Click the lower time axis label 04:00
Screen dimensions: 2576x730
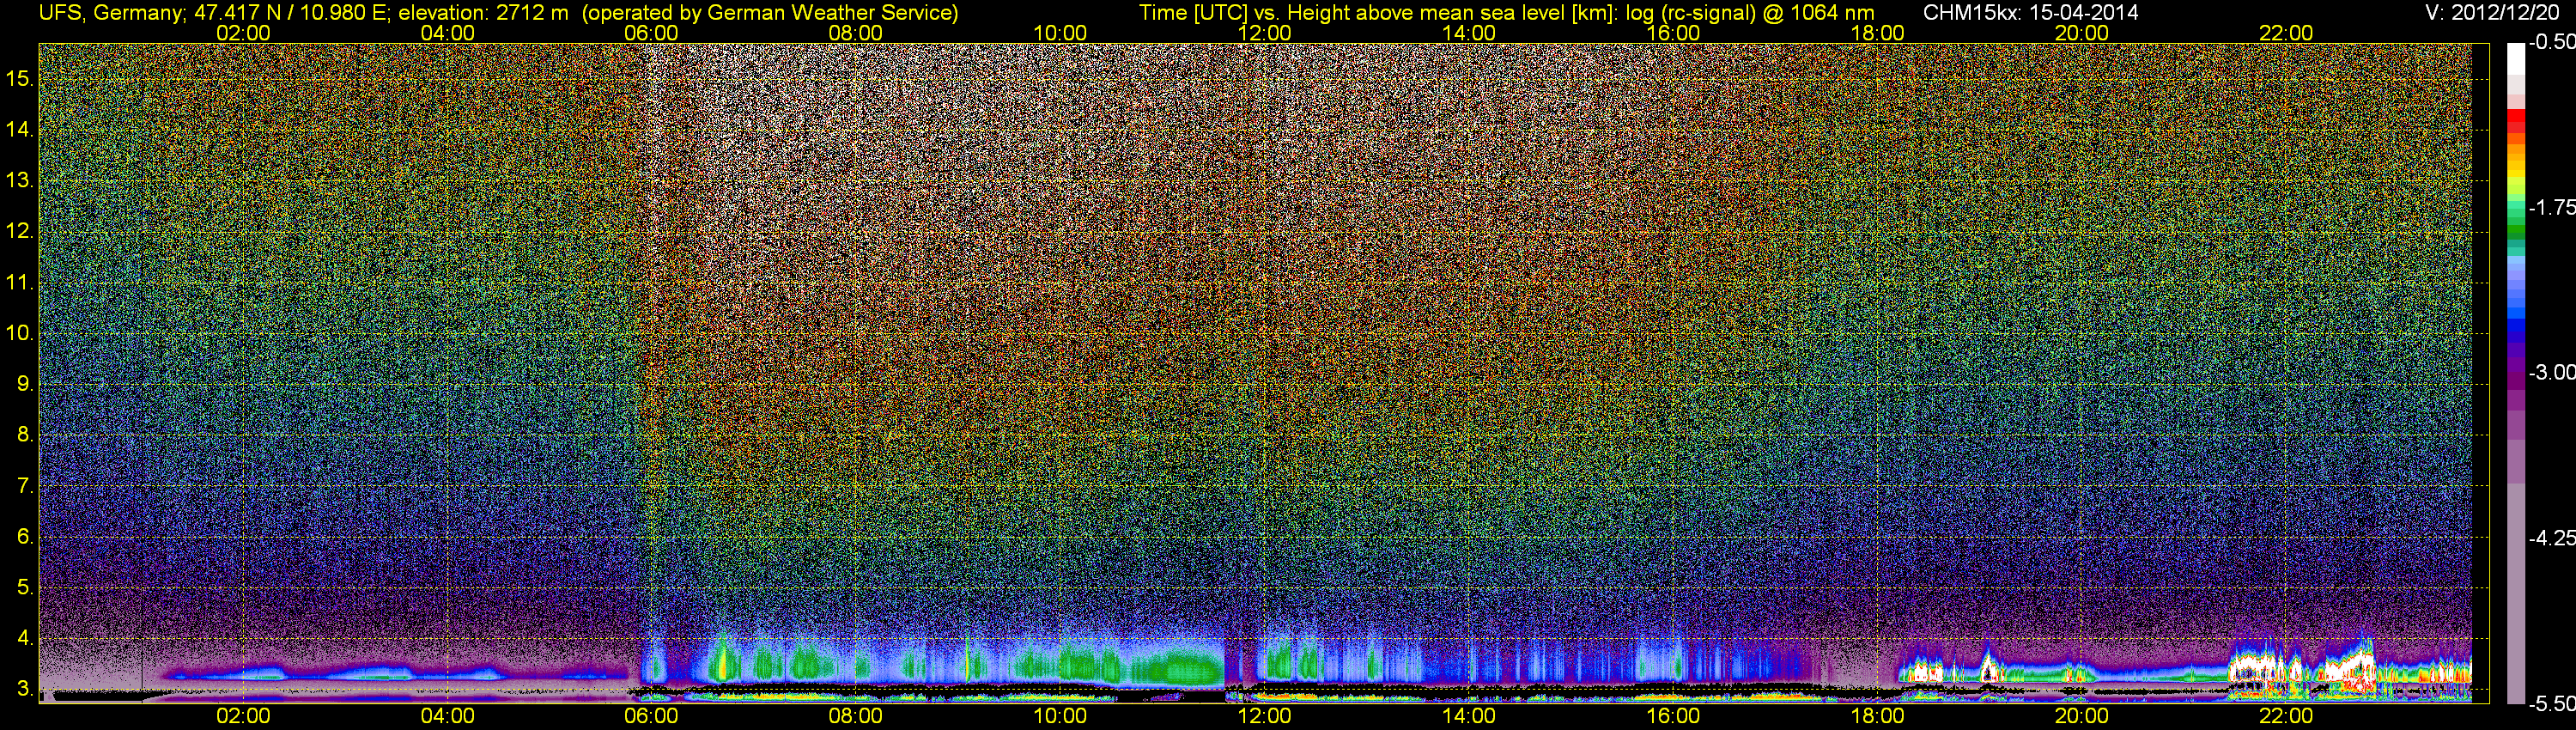coord(447,716)
